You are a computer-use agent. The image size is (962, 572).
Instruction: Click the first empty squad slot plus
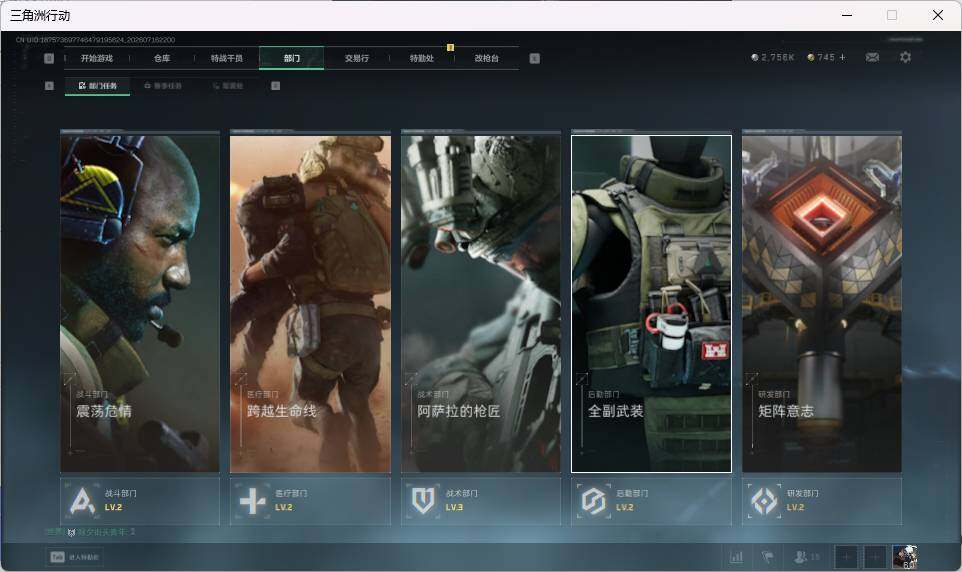pyautogui.click(x=846, y=557)
